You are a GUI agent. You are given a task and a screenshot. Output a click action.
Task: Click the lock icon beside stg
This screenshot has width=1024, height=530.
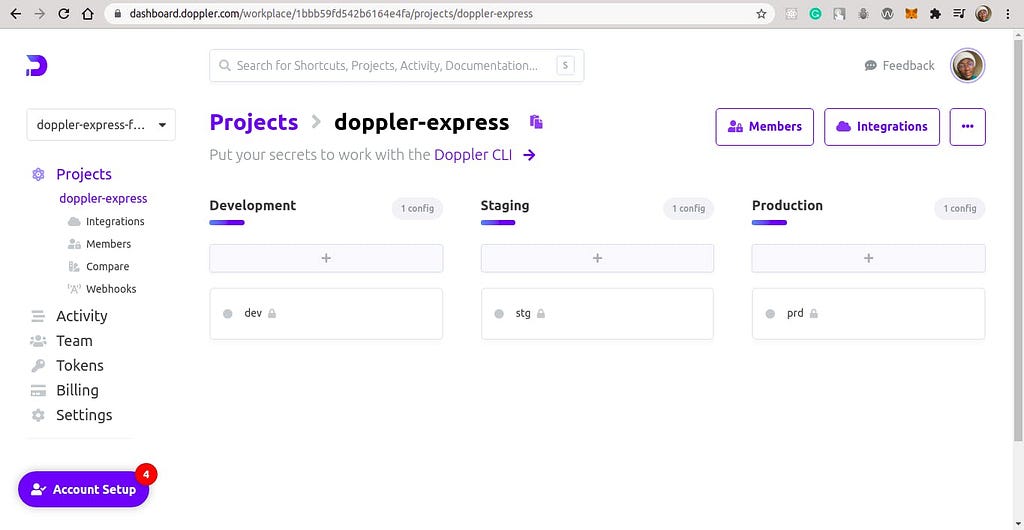point(541,313)
